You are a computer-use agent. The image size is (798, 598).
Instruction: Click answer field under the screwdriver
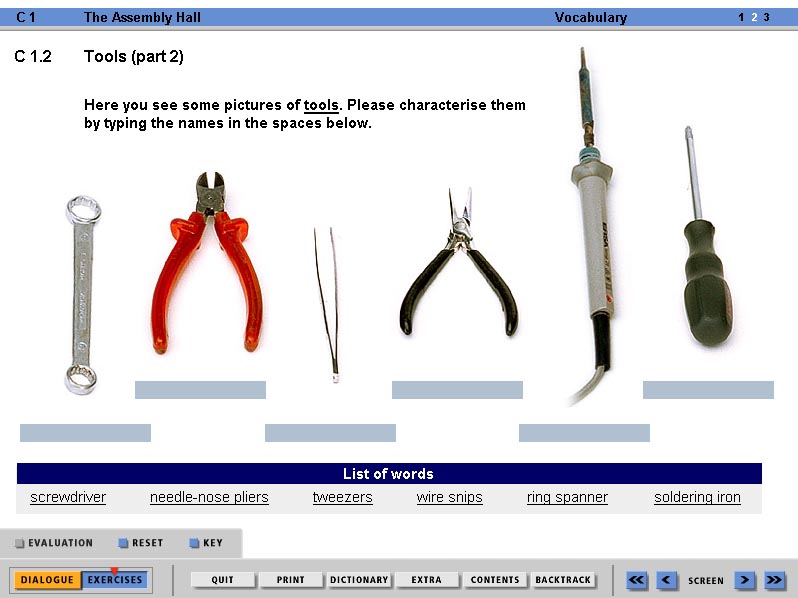tap(708, 390)
